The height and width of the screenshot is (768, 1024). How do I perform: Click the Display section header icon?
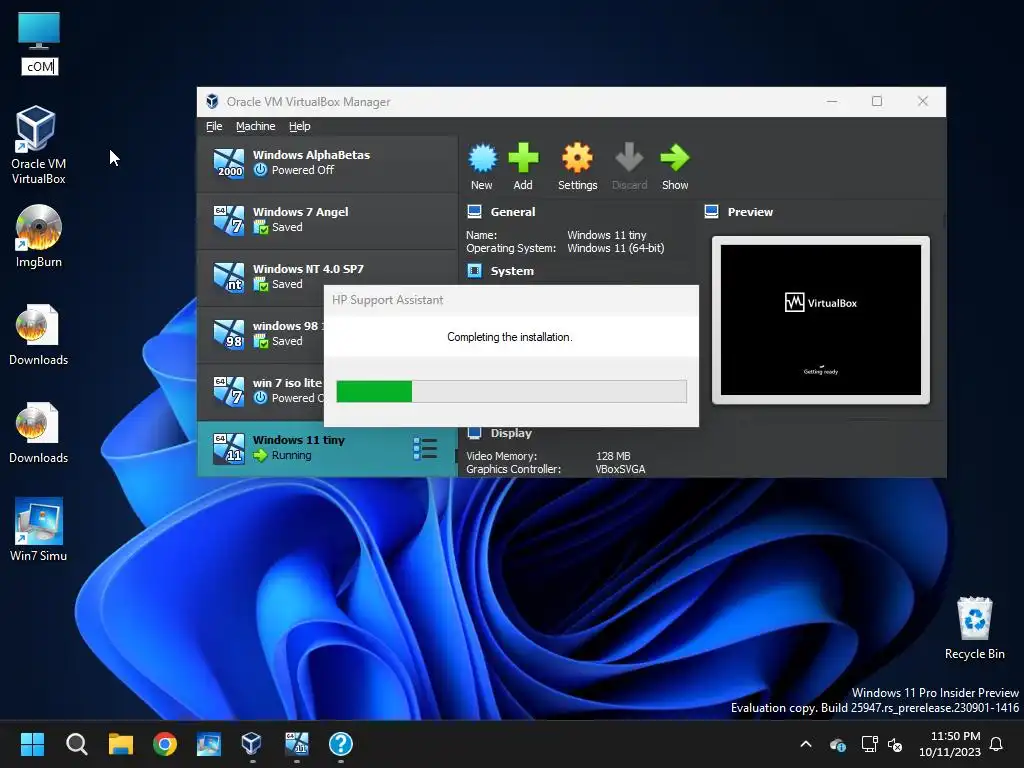point(475,433)
